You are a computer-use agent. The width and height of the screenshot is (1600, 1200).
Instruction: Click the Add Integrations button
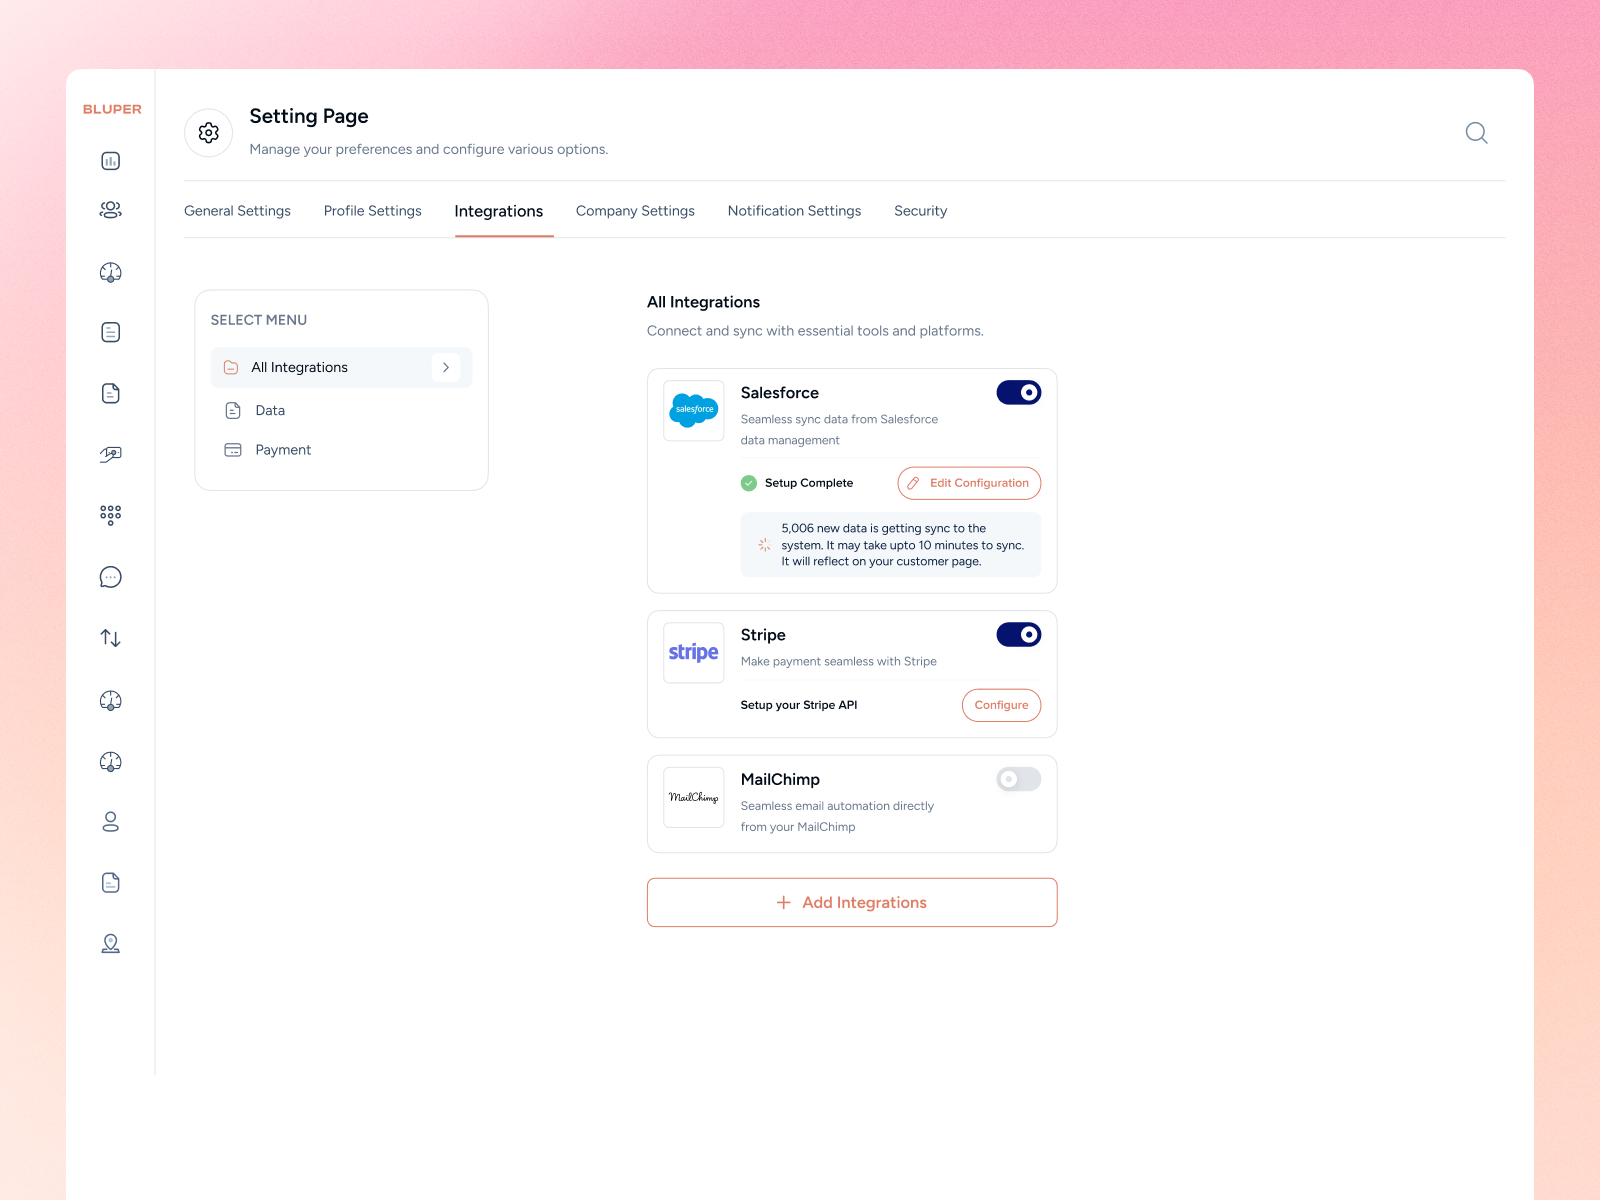pyautogui.click(x=851, y=902)
